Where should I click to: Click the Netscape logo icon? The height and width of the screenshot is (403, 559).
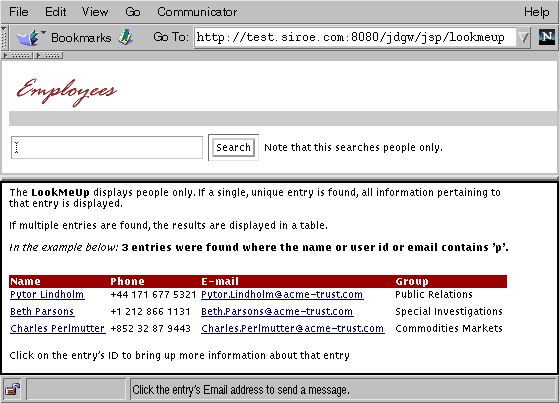pyautogui.click(x=547, y=37)
